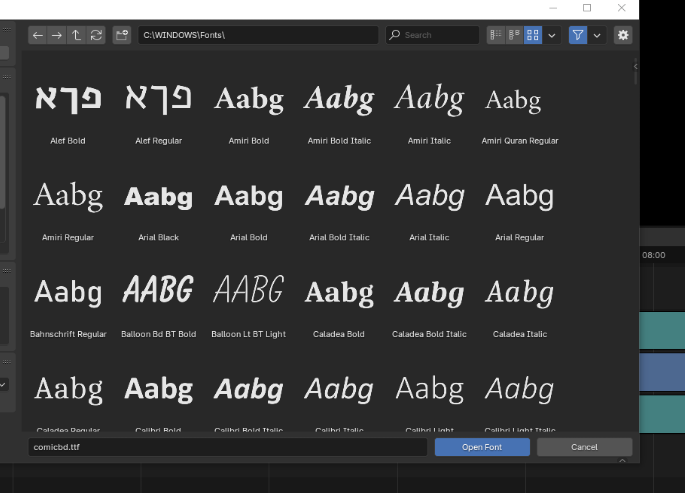Go back to previous folder
Screen dimensions: 685x493
coord(38,35)
